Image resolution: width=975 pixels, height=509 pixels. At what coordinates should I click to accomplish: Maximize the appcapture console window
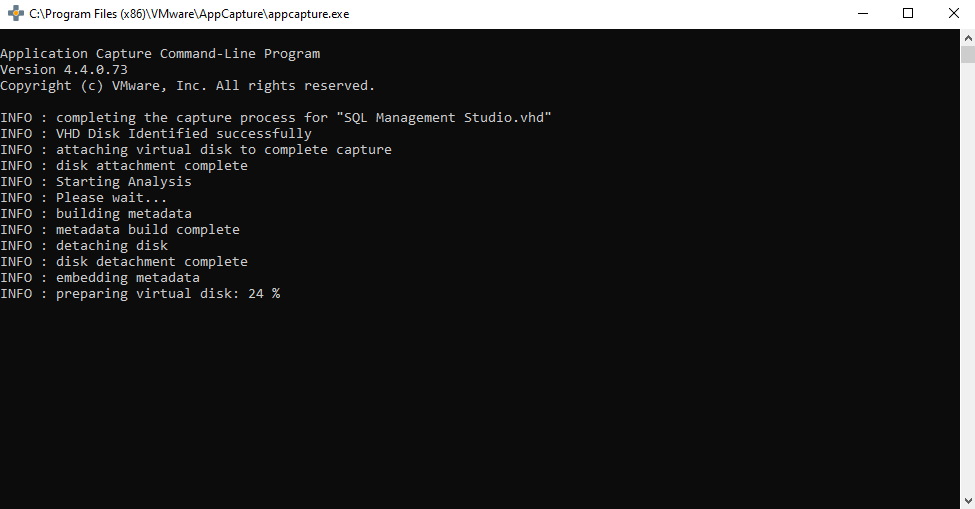pyautogui.click(x=908, y=14)
